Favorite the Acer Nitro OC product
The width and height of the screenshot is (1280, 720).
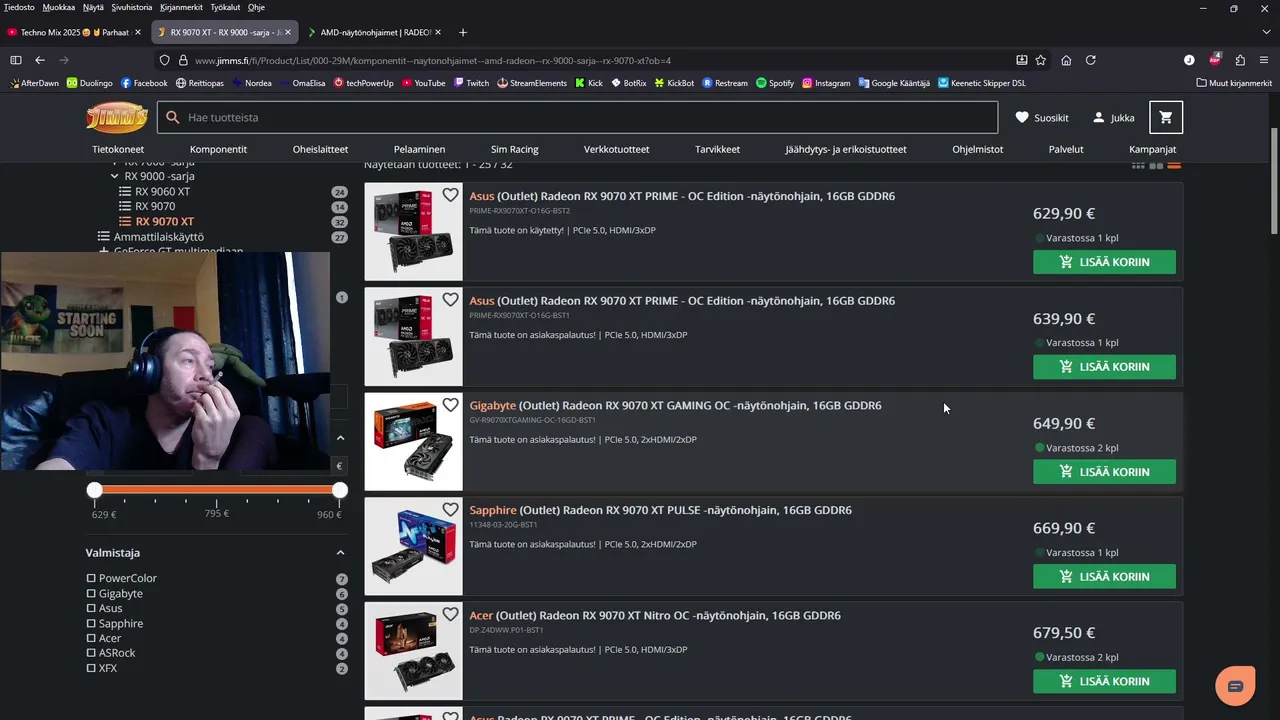pos(450,615)
